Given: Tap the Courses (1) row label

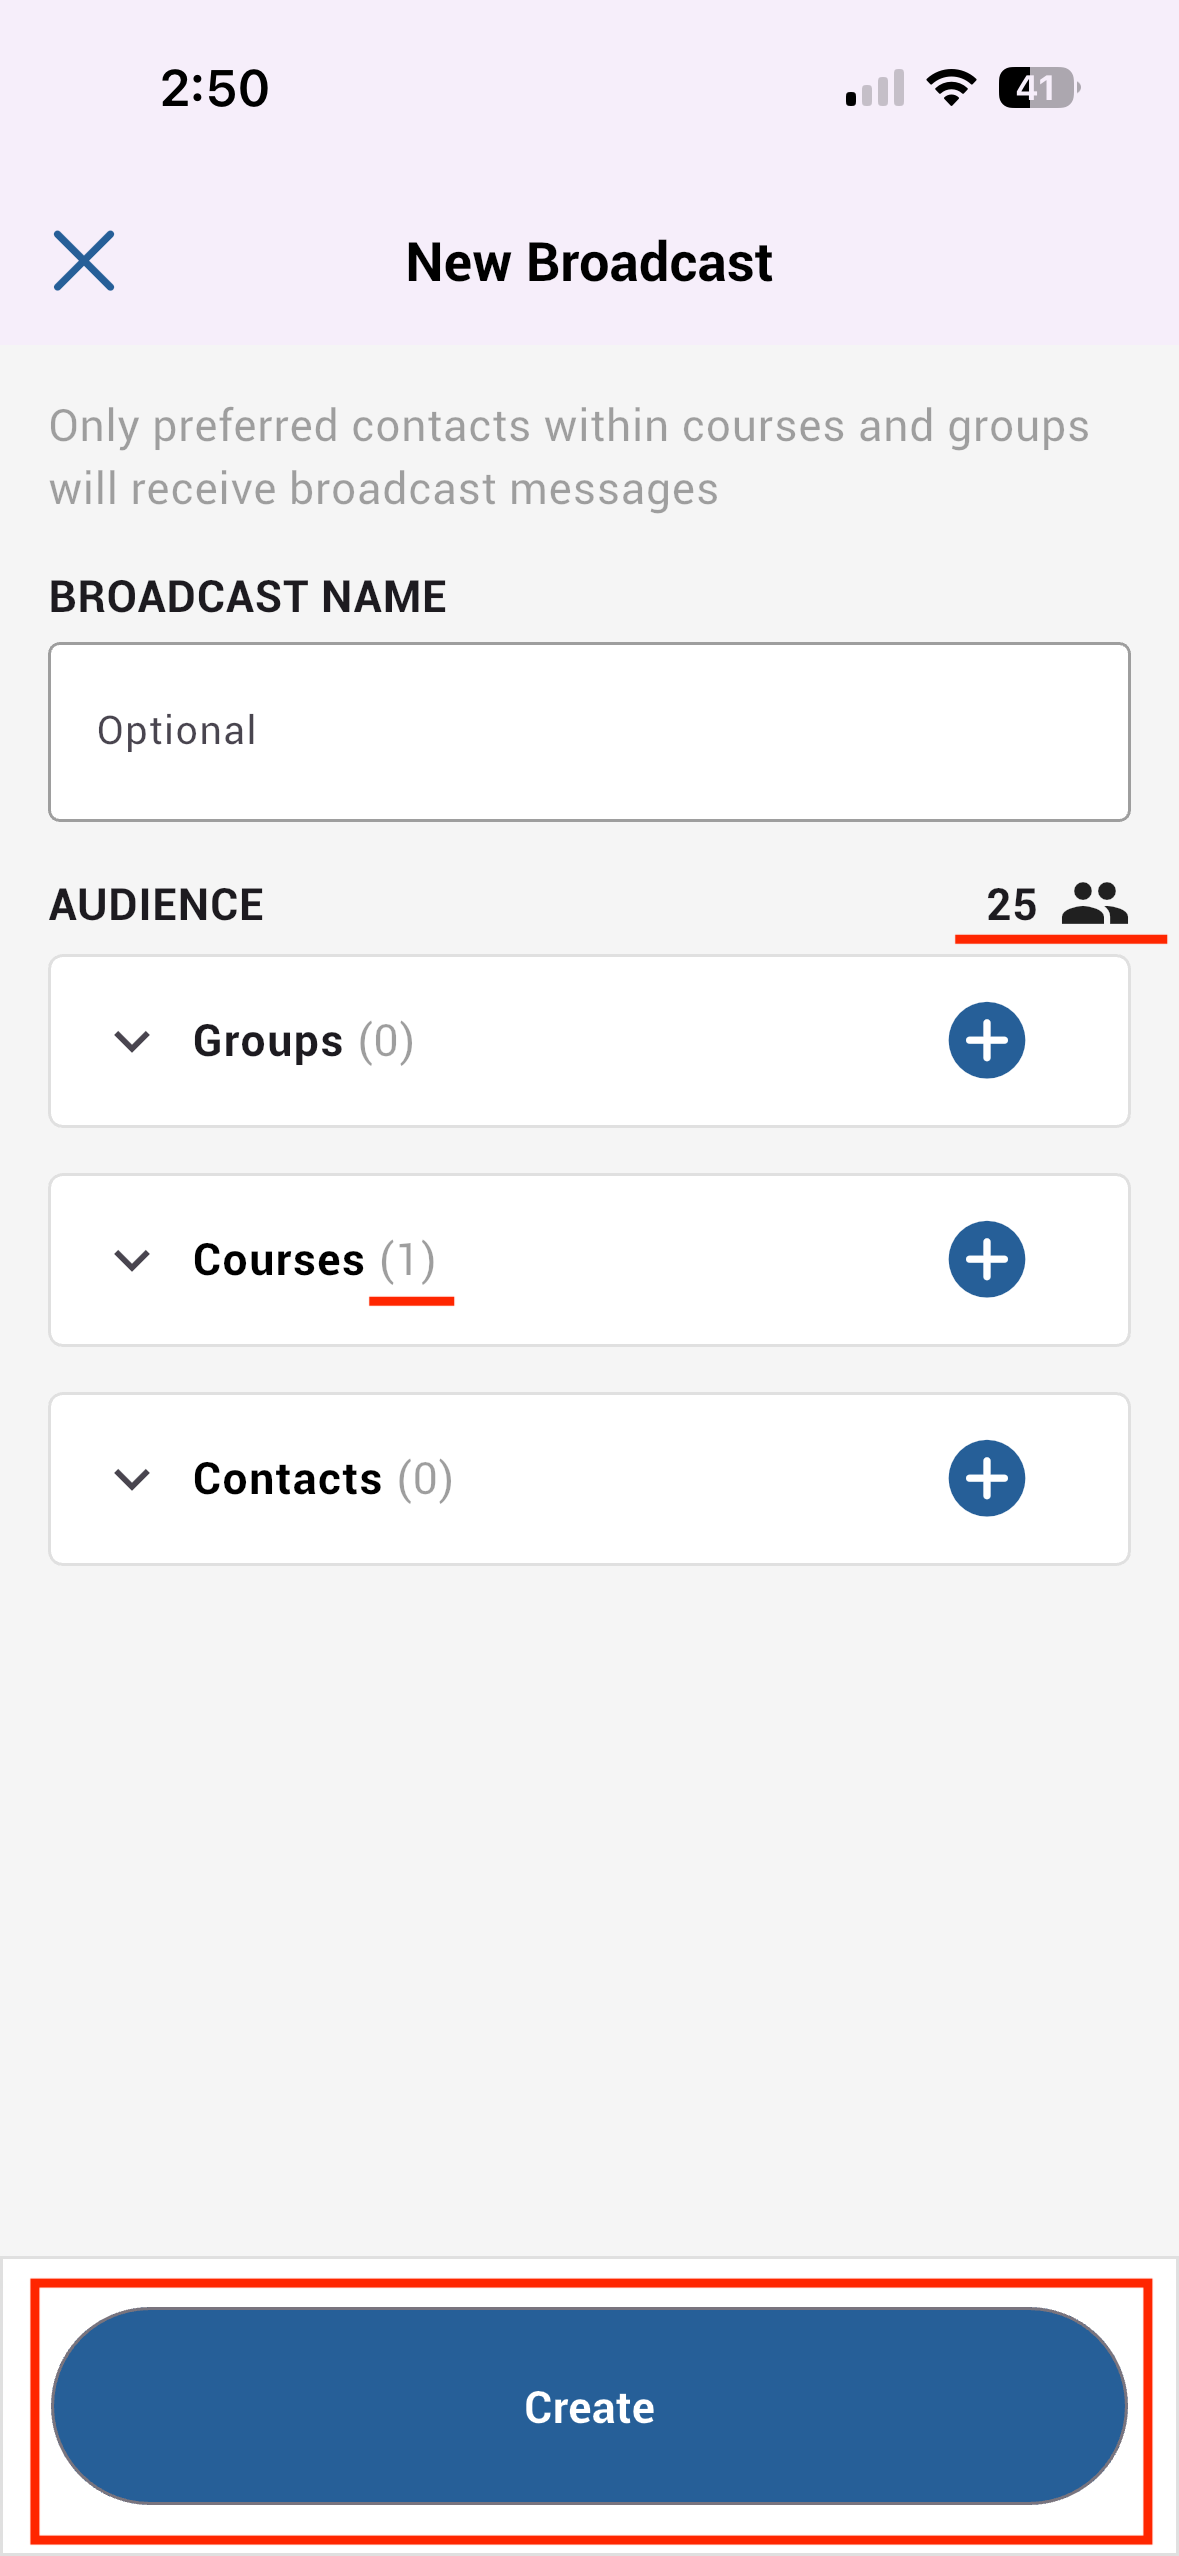Looking at the screenshot, I should coord(313,1260).
